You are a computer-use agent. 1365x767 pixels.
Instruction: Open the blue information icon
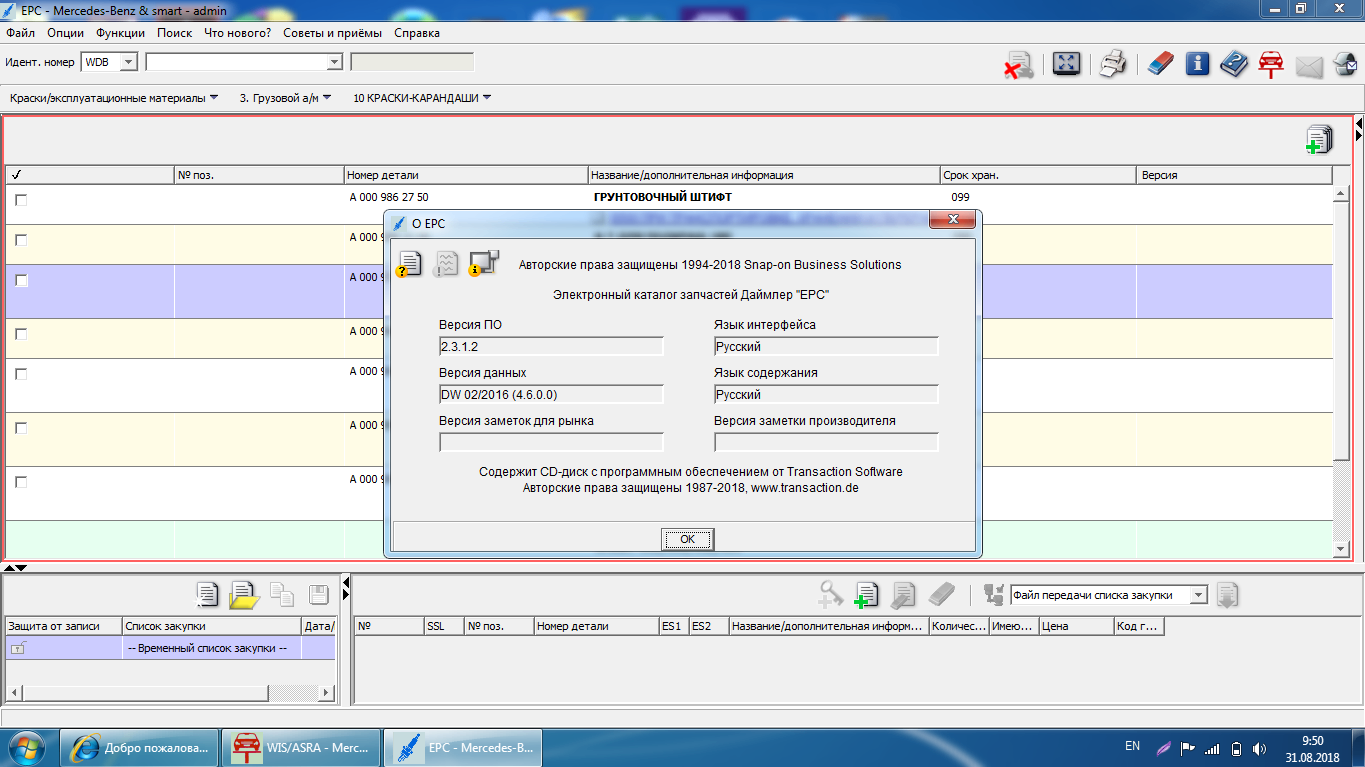click(1197, 65)
